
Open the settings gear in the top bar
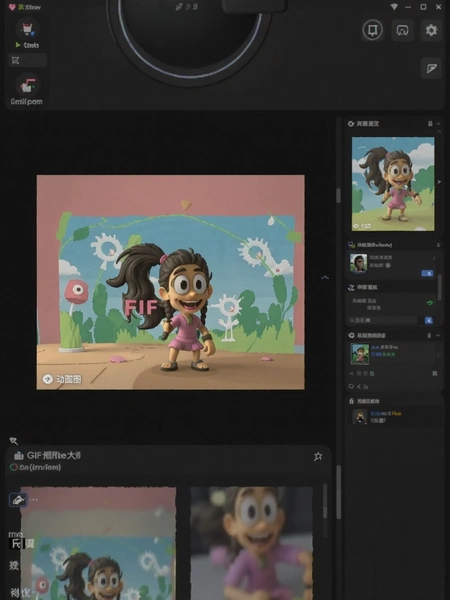pos(431,30)
